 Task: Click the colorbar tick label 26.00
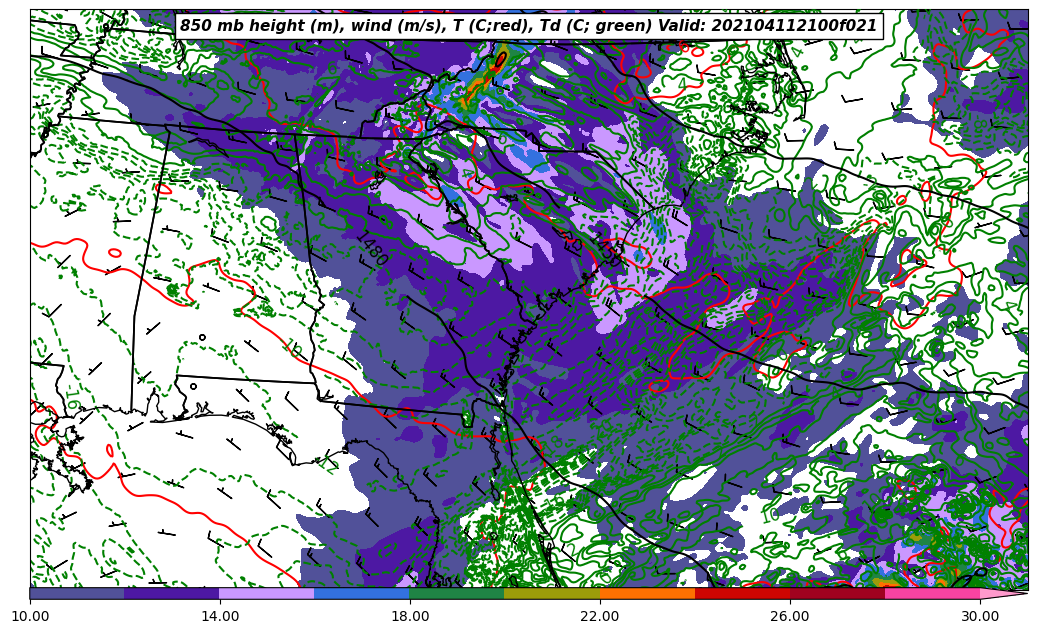pyautogui.click(x=790, y=616)
